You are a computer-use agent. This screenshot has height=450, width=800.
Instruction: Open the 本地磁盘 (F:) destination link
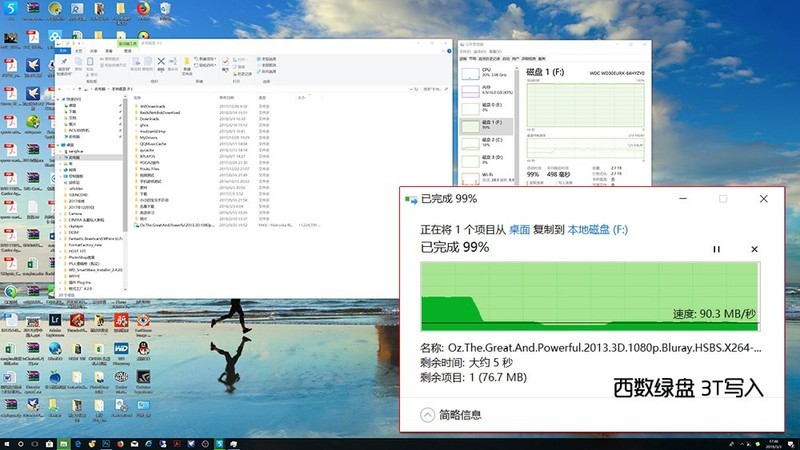(597, 230)
